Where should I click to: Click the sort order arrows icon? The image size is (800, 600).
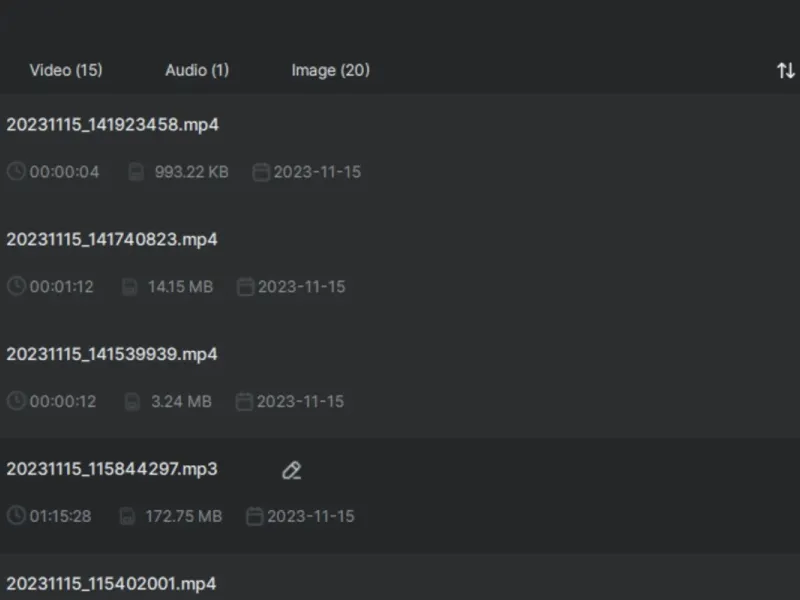coord(786,71)
